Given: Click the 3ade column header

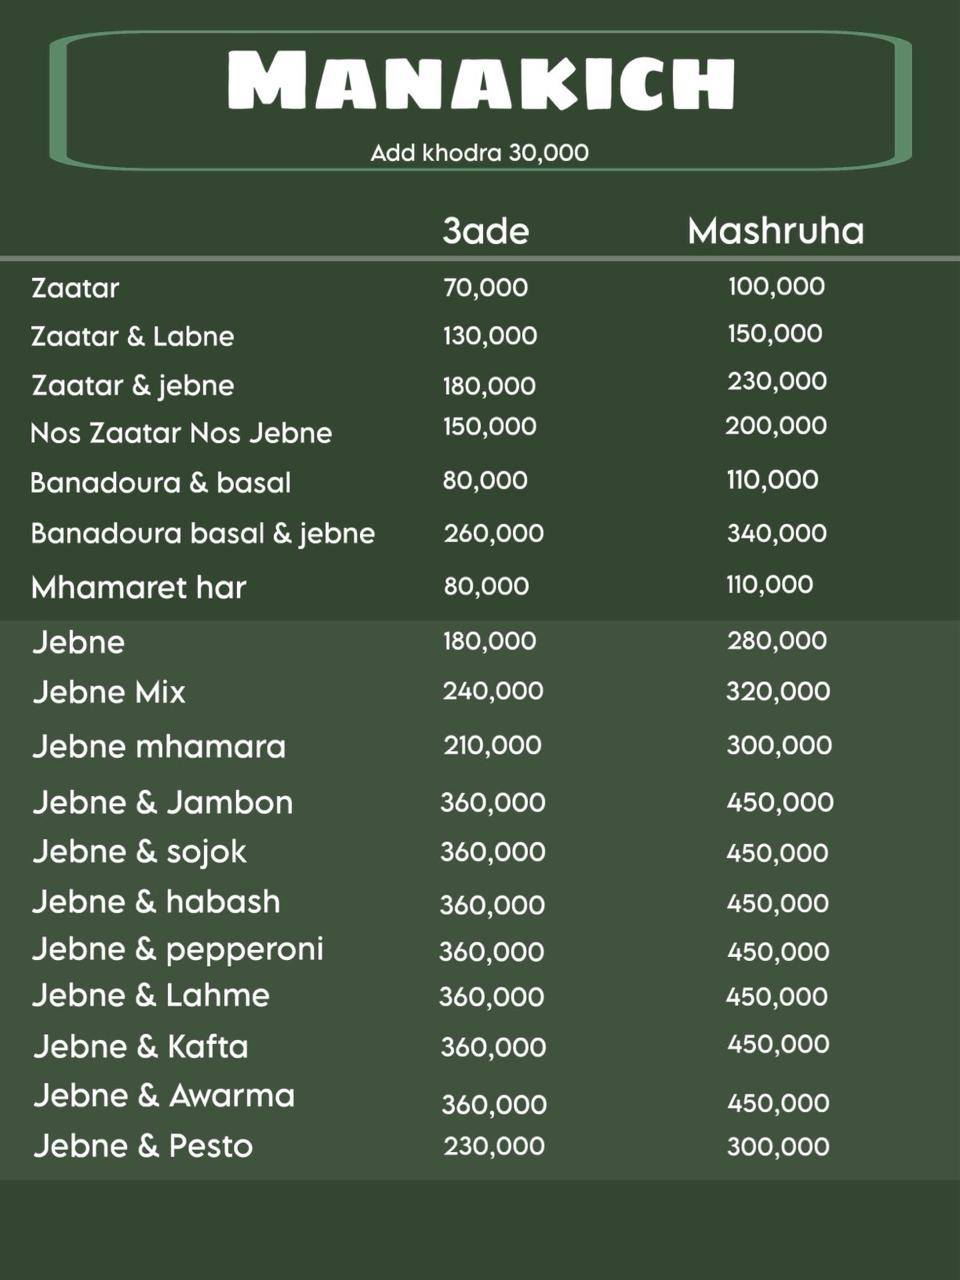Looking at the screenshot, I should (485, 231).
